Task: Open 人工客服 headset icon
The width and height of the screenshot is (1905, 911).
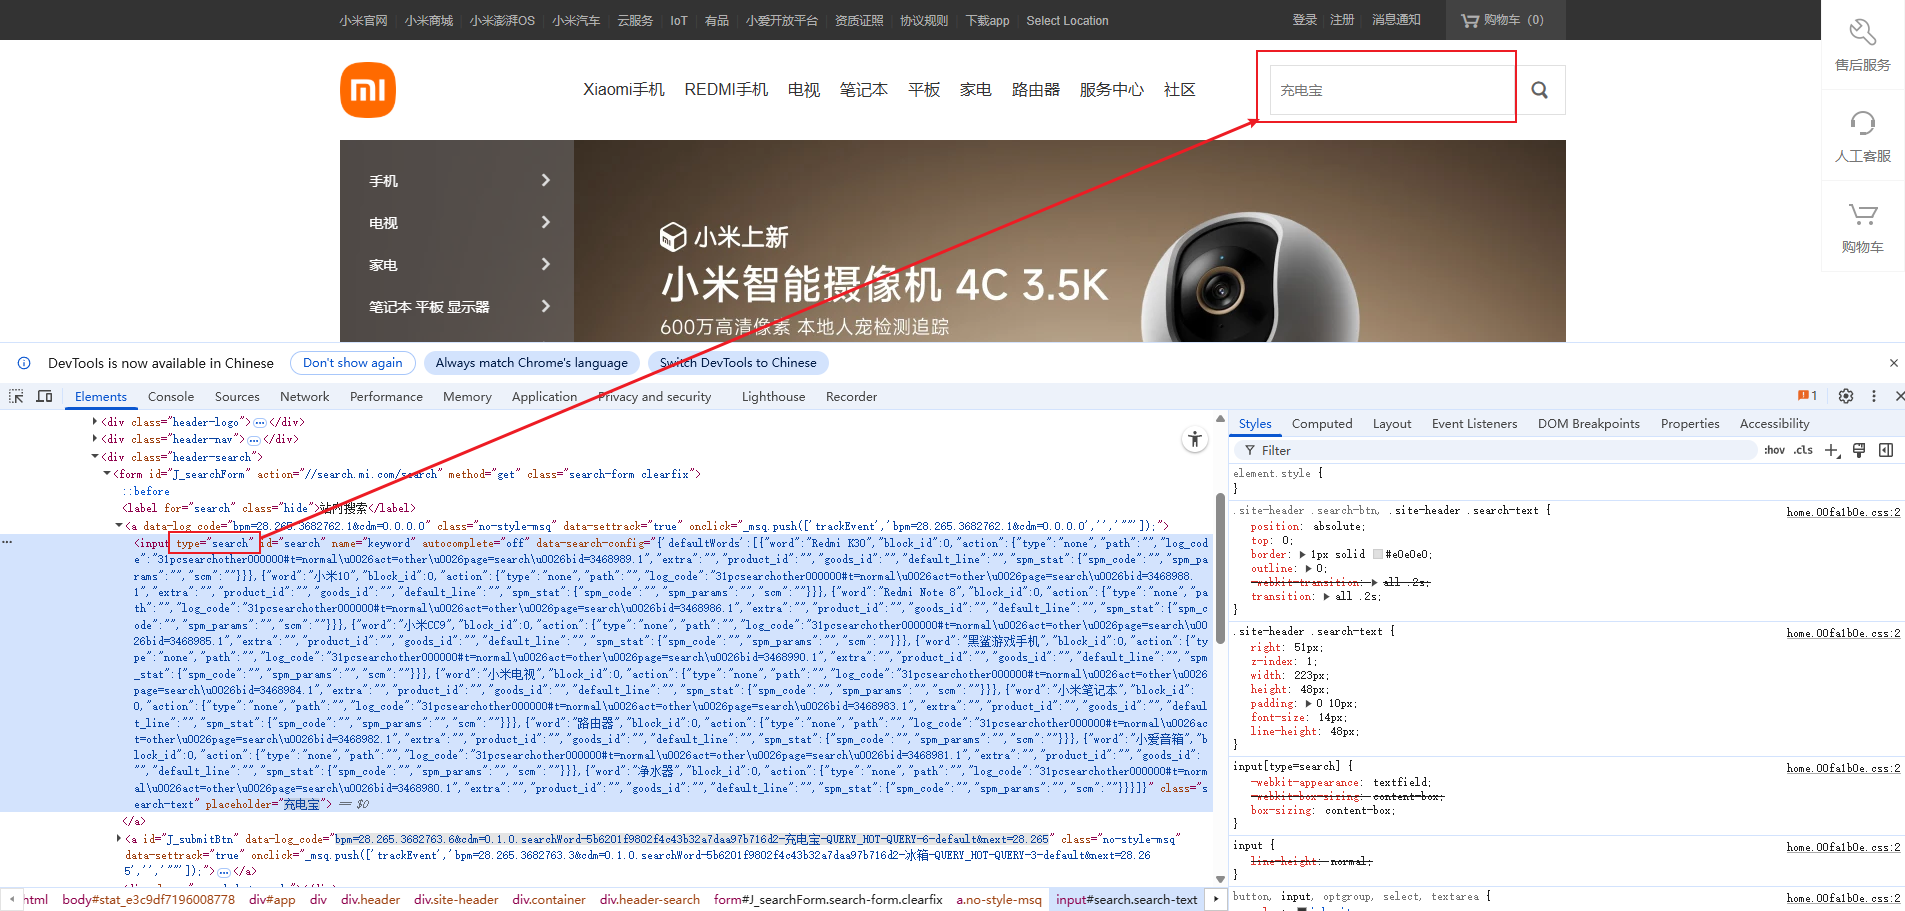Action: [x=1862, y=137]
